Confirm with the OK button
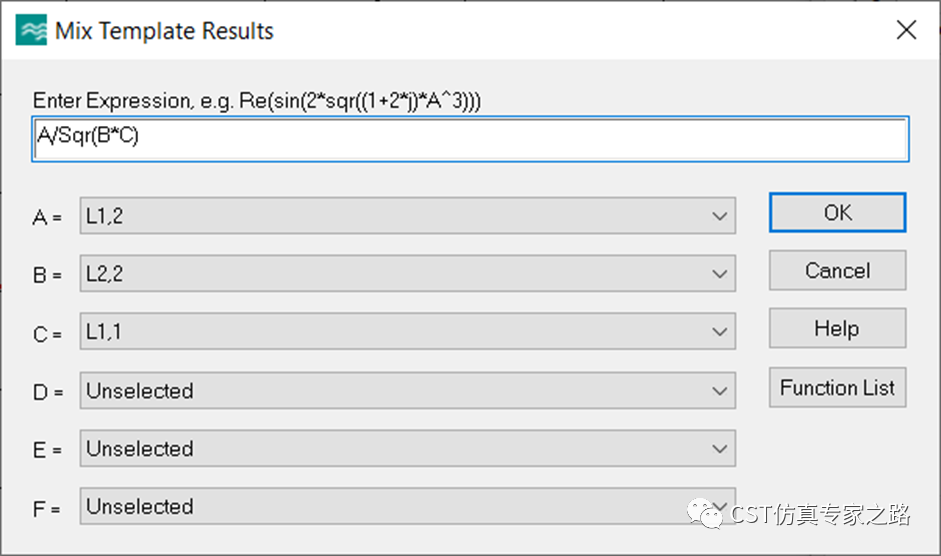Screen dimensions: 941x556 (837, 213)
